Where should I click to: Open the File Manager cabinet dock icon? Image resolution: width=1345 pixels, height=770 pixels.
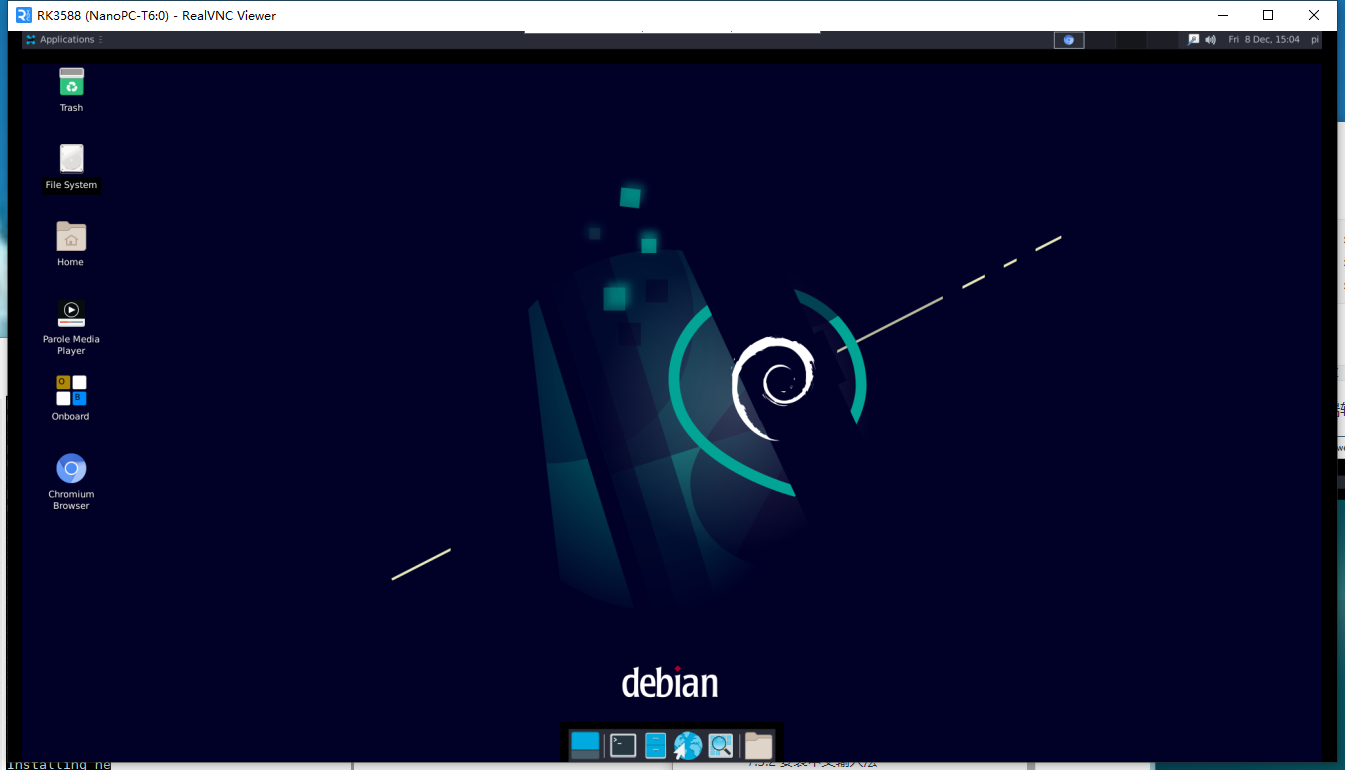point(655,745)
